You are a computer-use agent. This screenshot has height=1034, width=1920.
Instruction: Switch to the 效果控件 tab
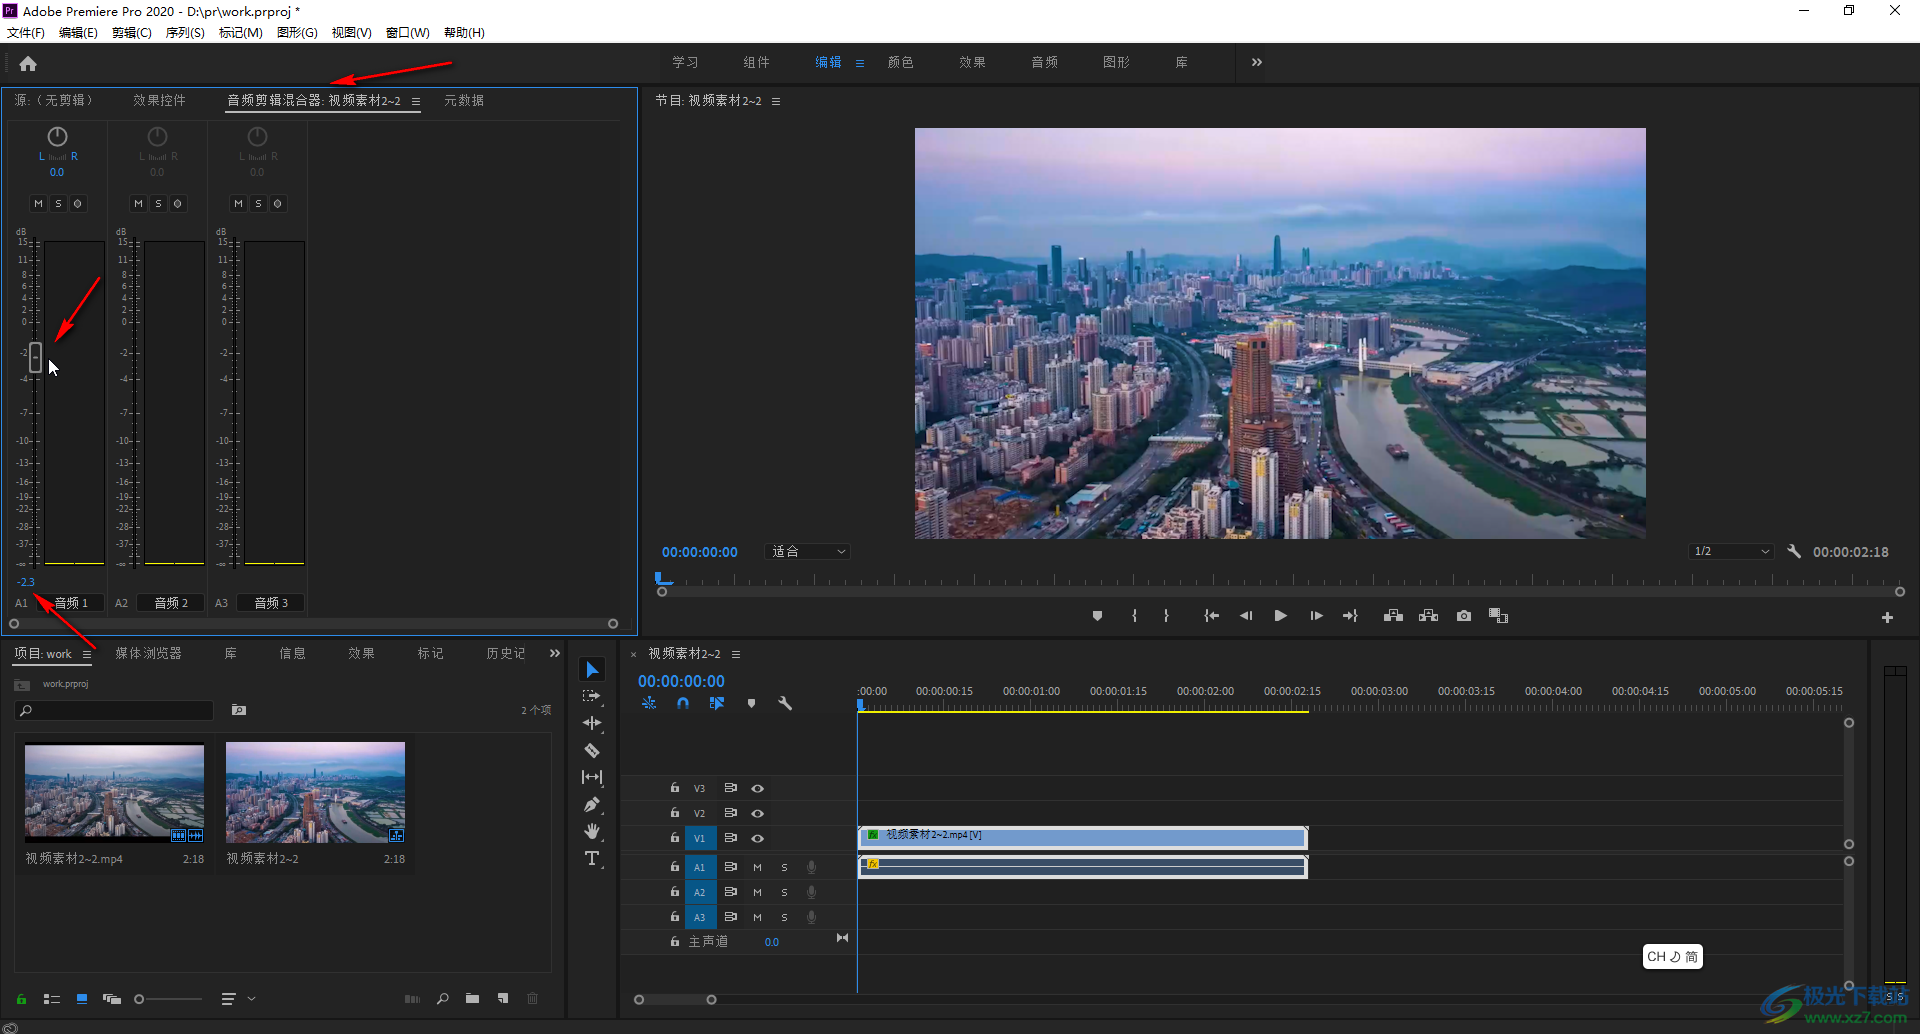coord(159,100)
